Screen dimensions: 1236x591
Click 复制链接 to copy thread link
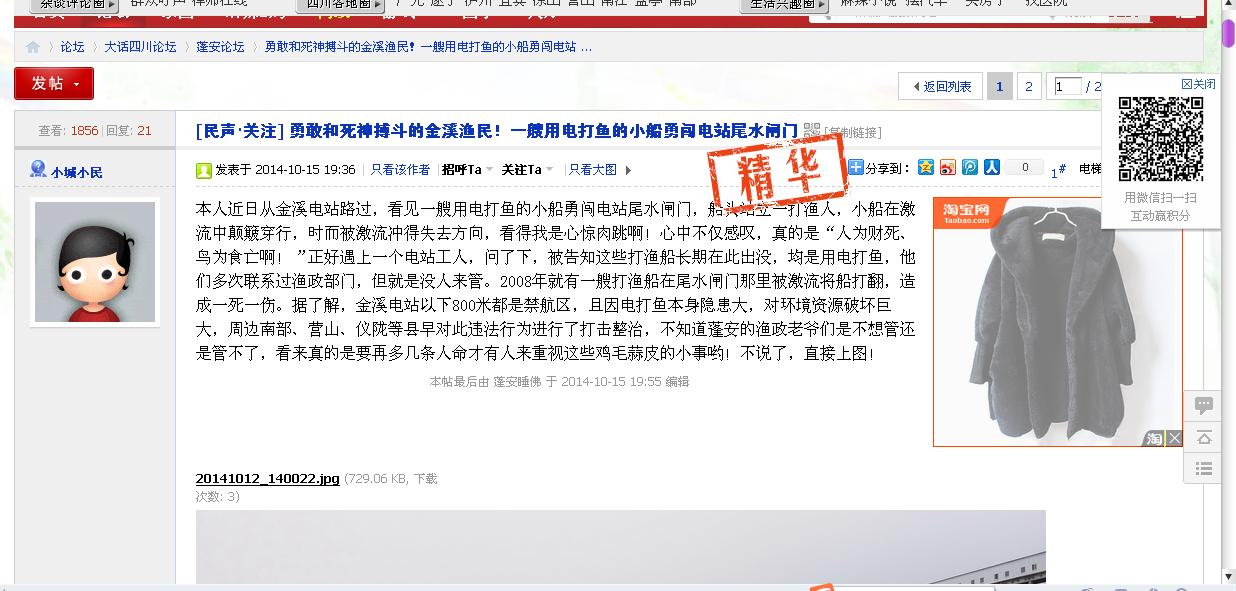coord(853,132)
